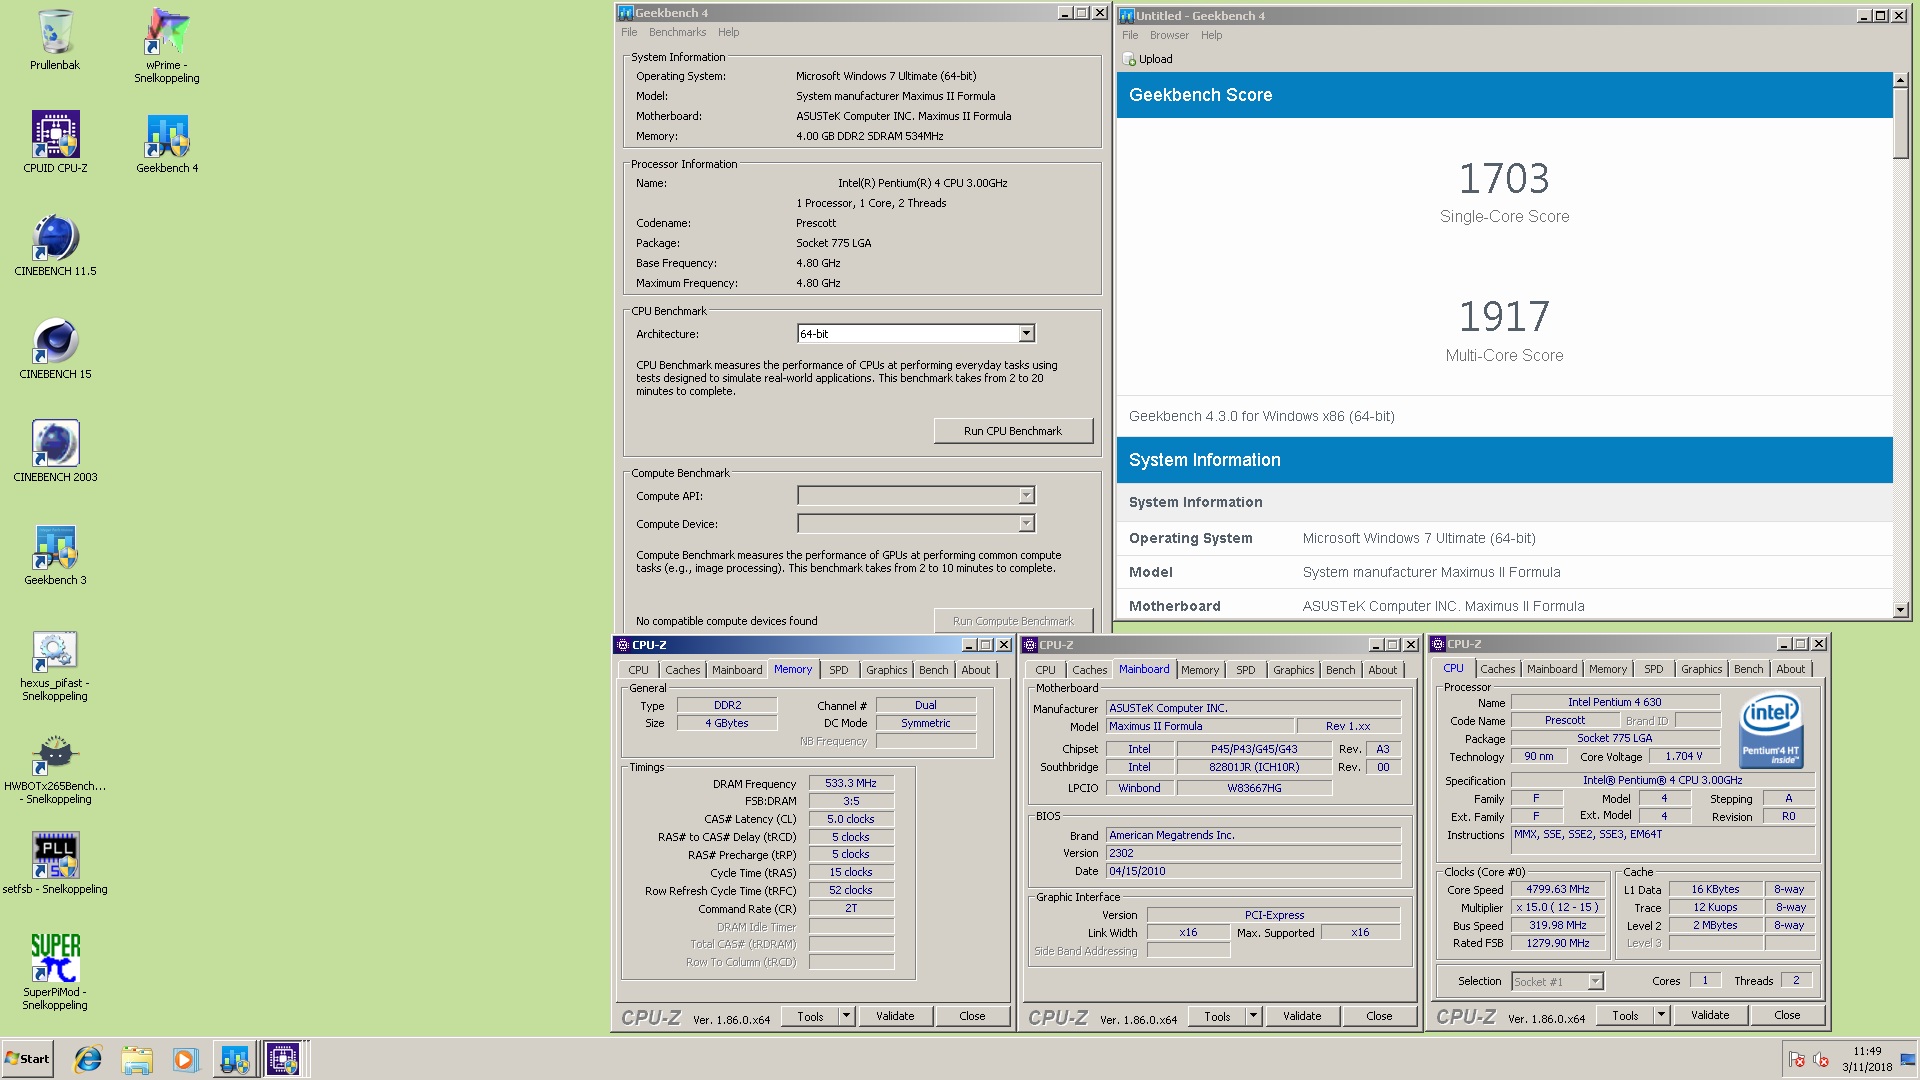The image size is (1920, 1080).
Task: Click the Start button
Action: pyautogui.click(x=27, y=1059)
